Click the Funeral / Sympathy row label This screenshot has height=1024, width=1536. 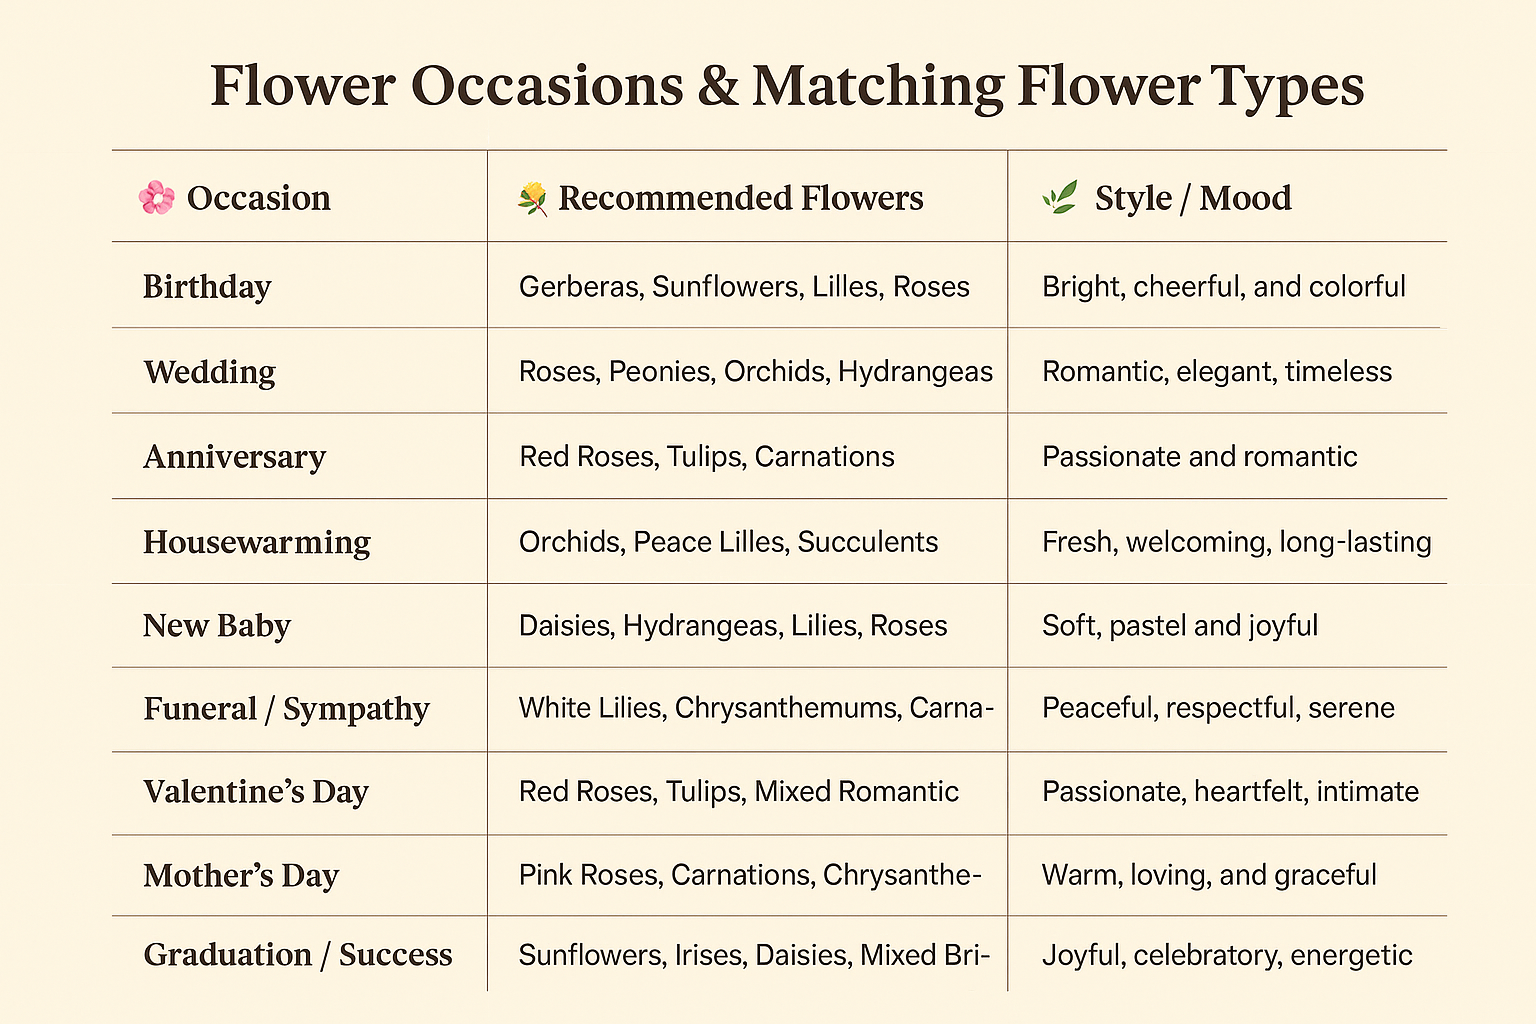point(286,709)
